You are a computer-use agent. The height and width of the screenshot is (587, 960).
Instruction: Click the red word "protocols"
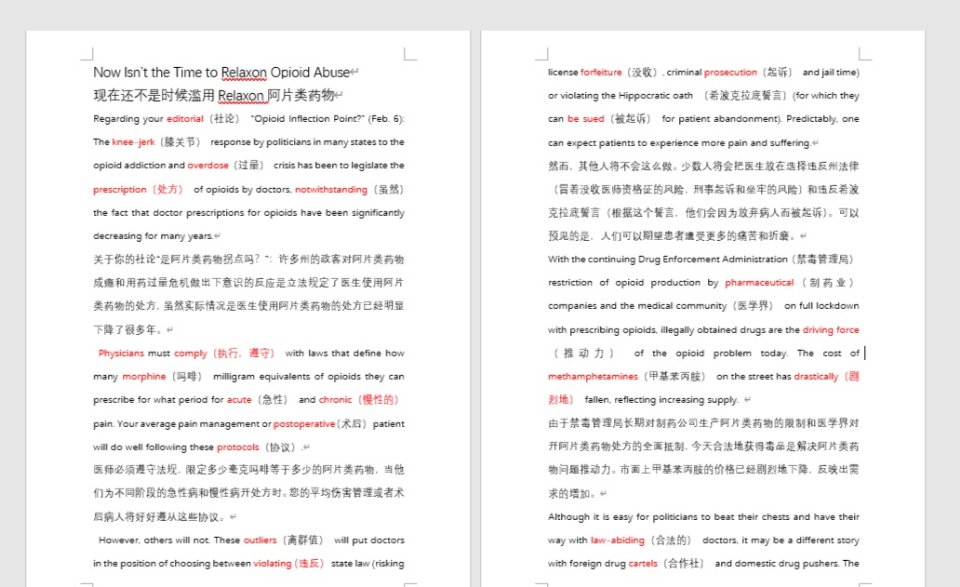238,447
